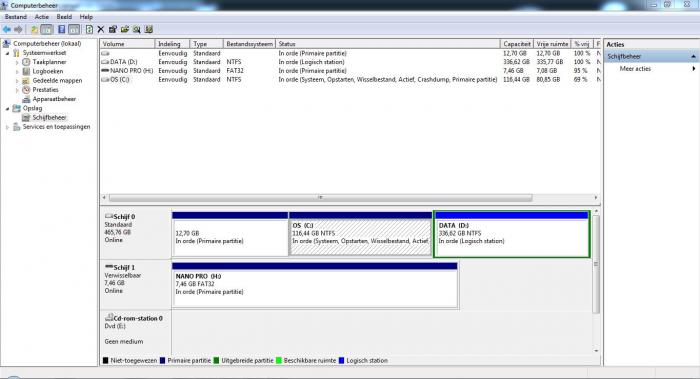The height and width of the screenshot is (379, 700).
Task: Click the blue Back arrow in toolbar
Action: (x=7, y=29)
